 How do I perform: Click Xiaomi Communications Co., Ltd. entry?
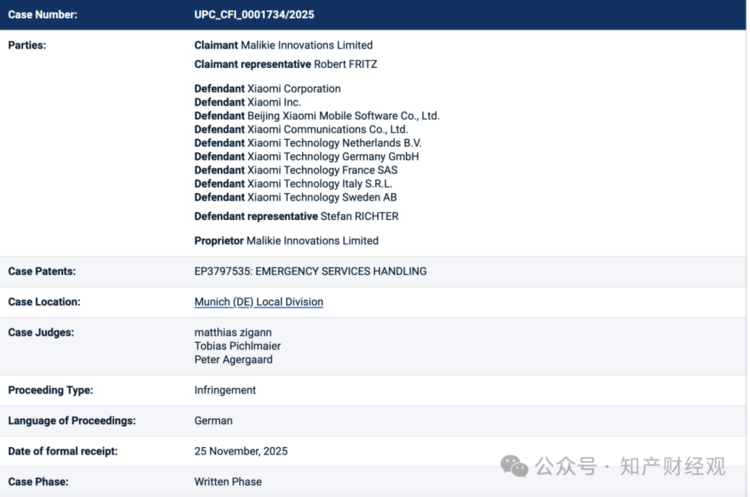[327, 129]
